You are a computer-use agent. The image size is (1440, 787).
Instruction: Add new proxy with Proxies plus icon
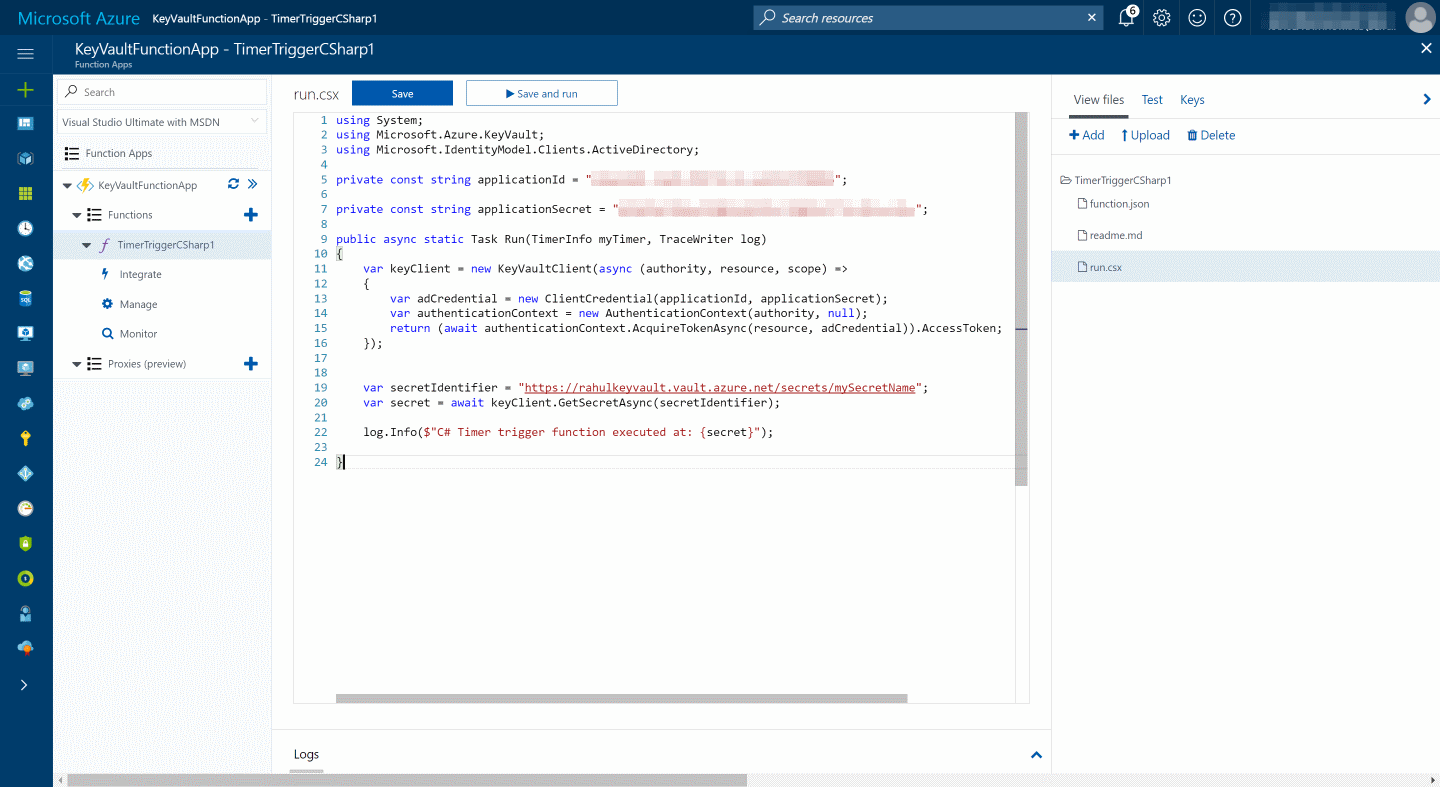(x=251, y=364)
